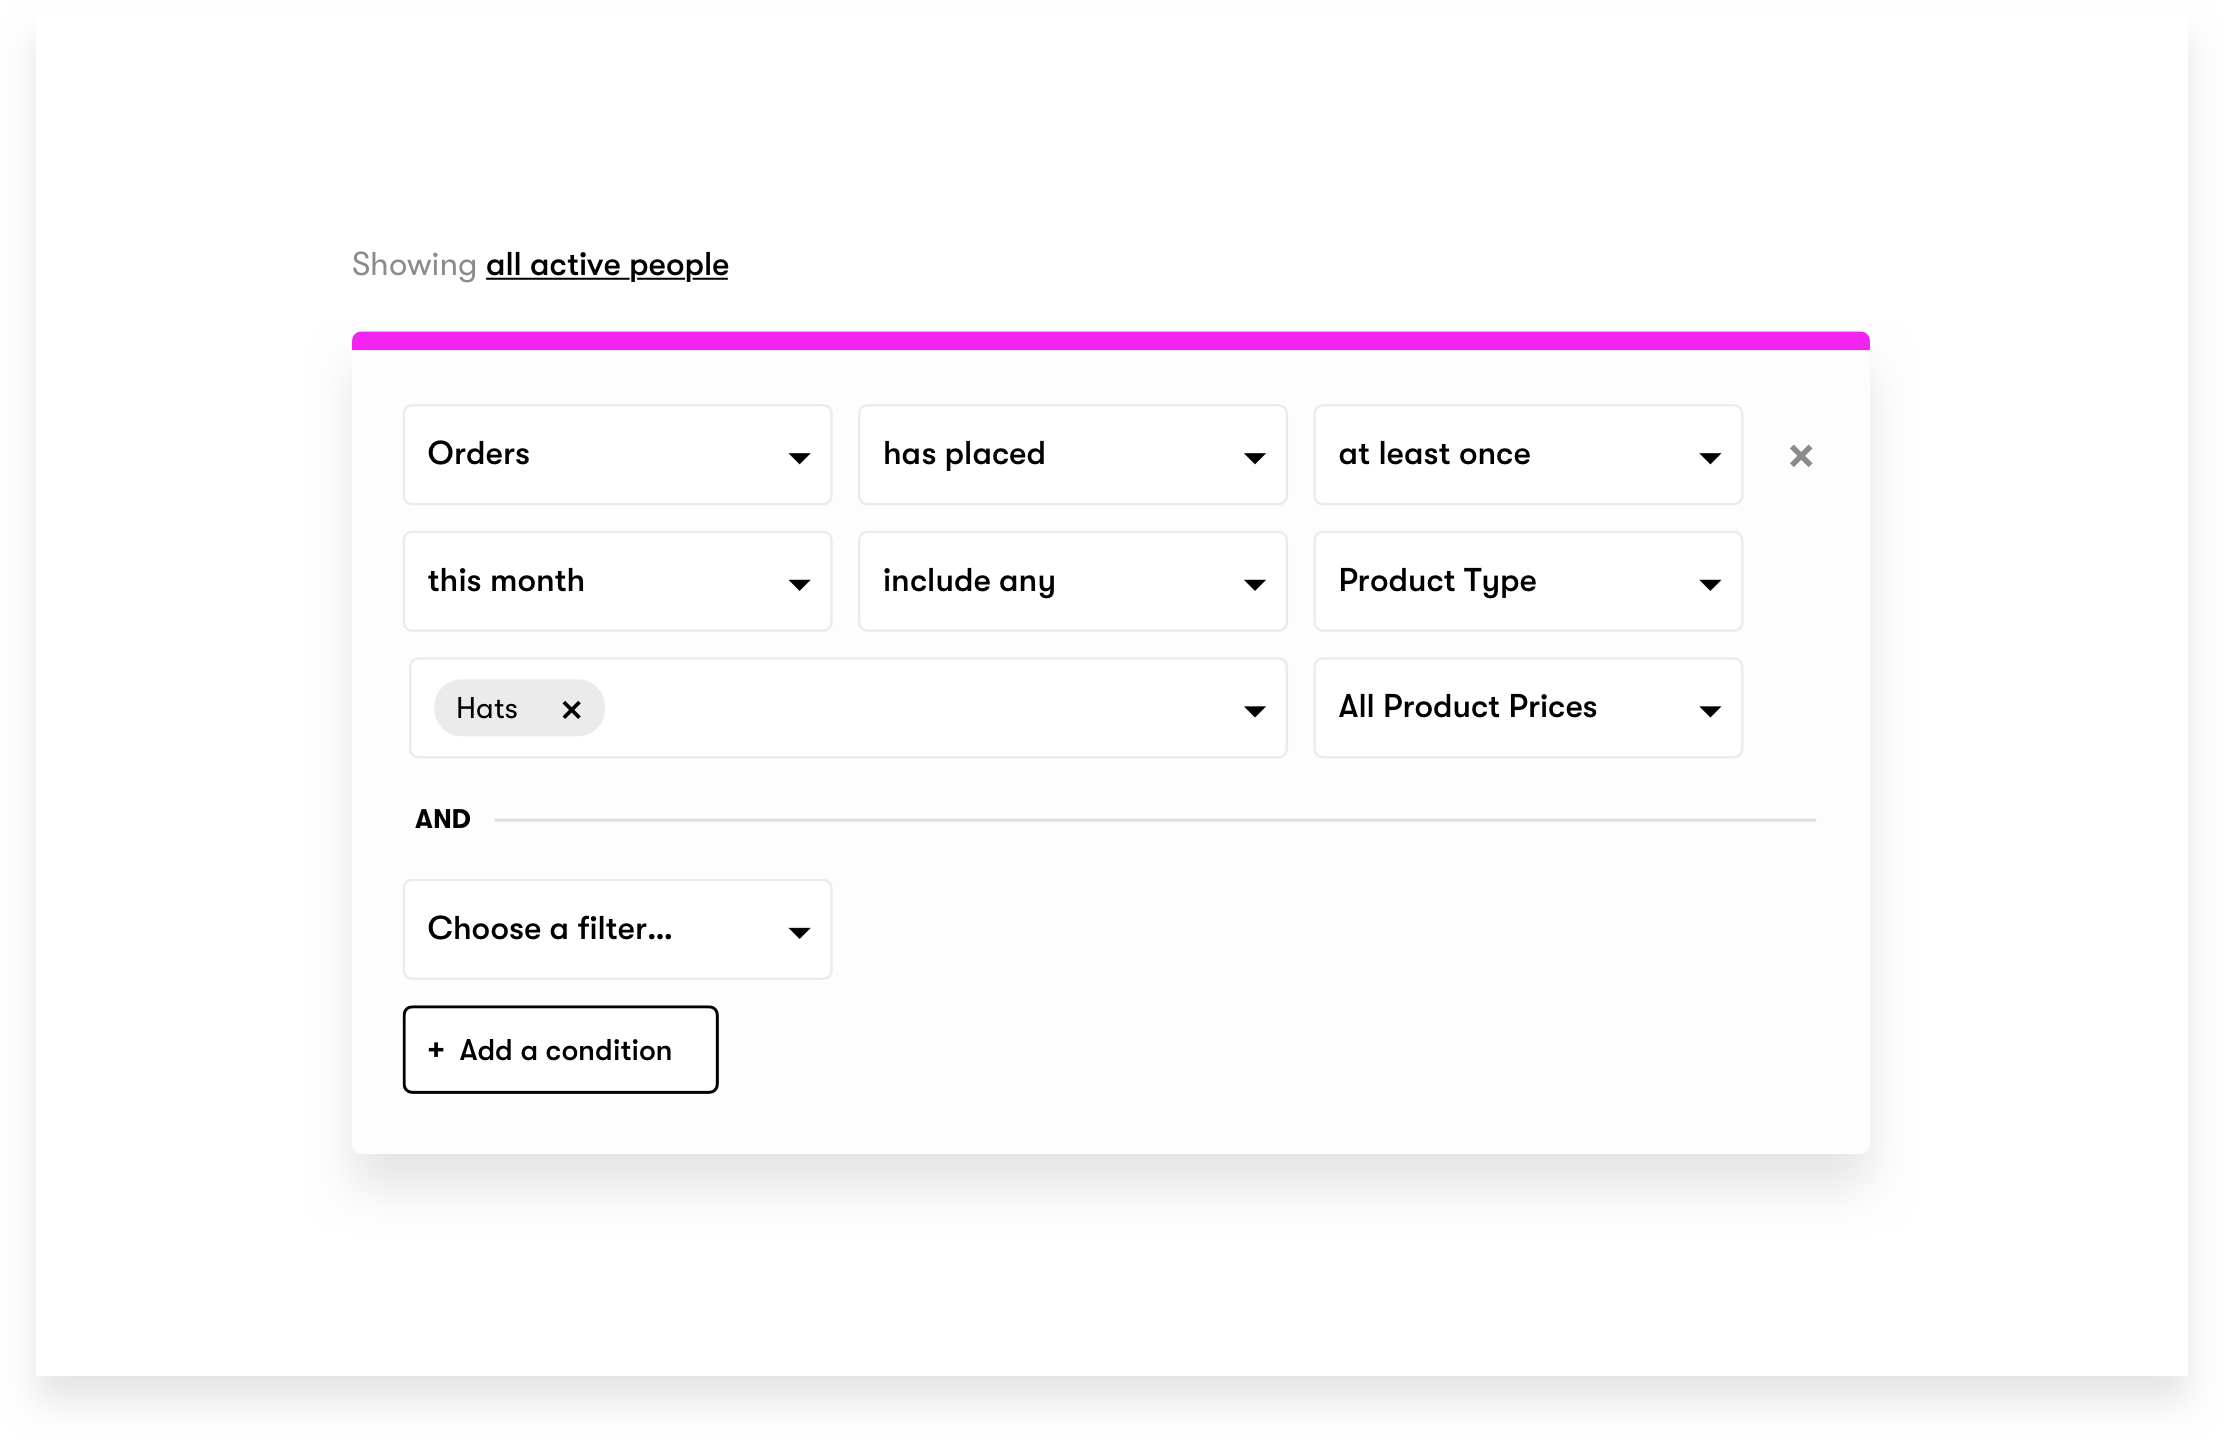This screenshot has width=2224, height=1438.
Task: Click the chevron on "this month"
Action: [x=799, y=584]
